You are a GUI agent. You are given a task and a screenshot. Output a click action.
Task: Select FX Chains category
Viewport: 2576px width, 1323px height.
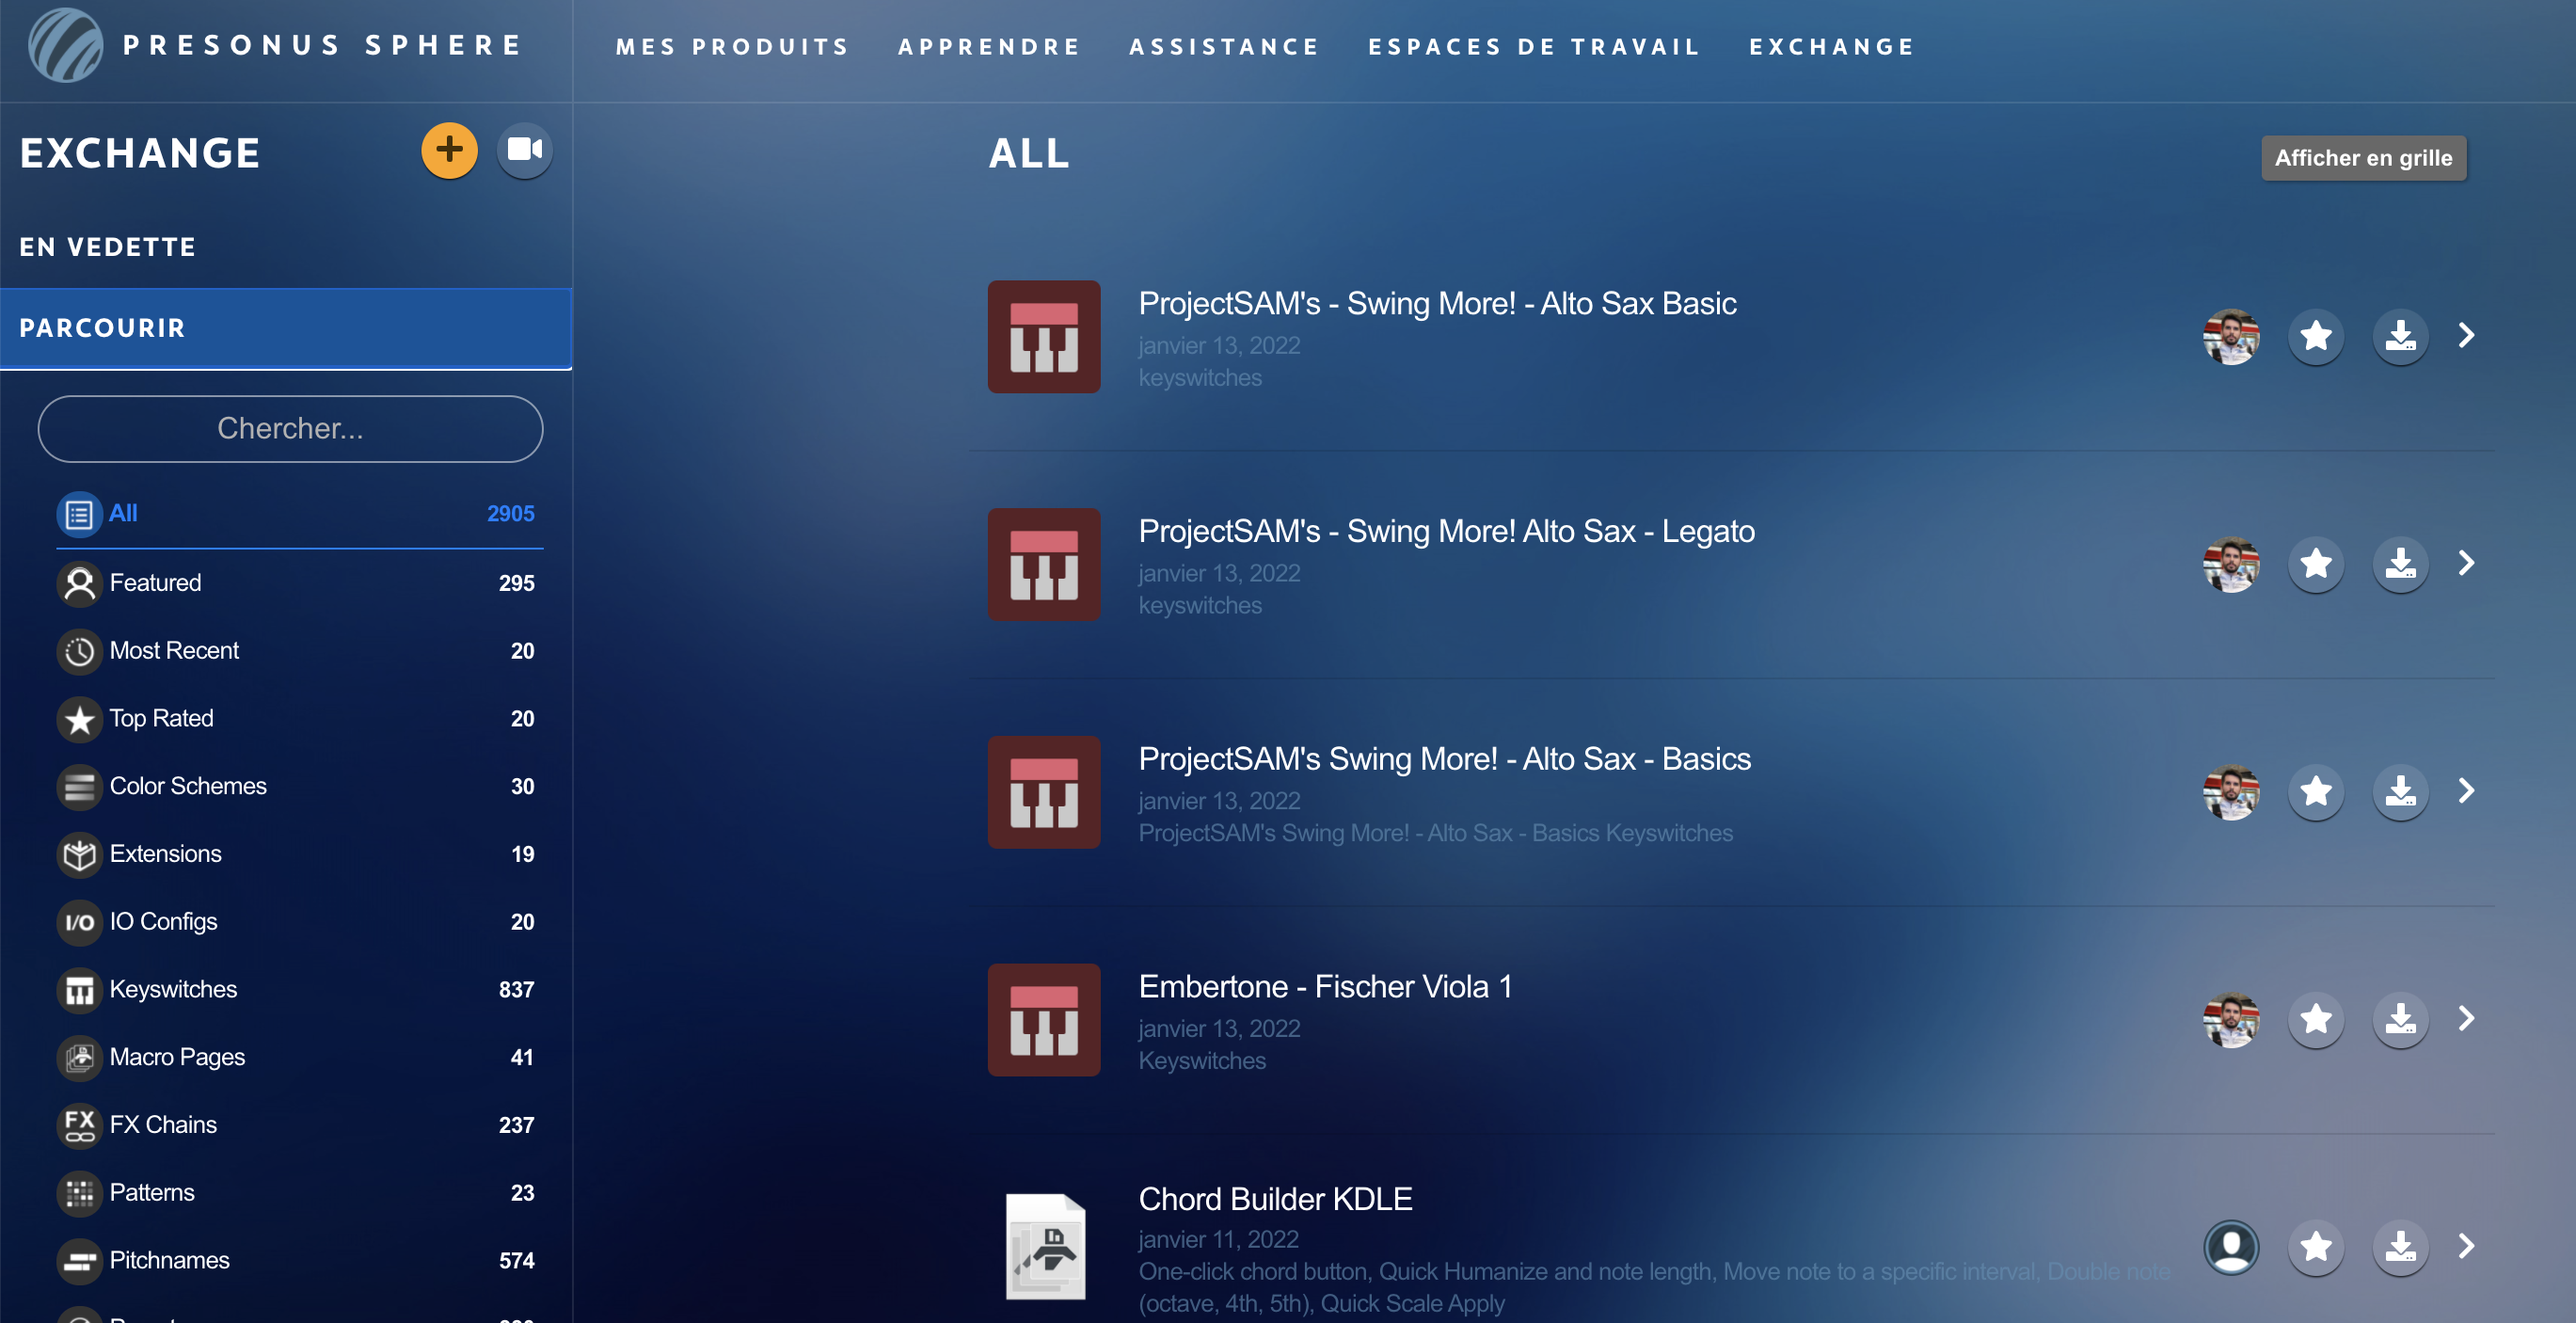click(163, 1125)
